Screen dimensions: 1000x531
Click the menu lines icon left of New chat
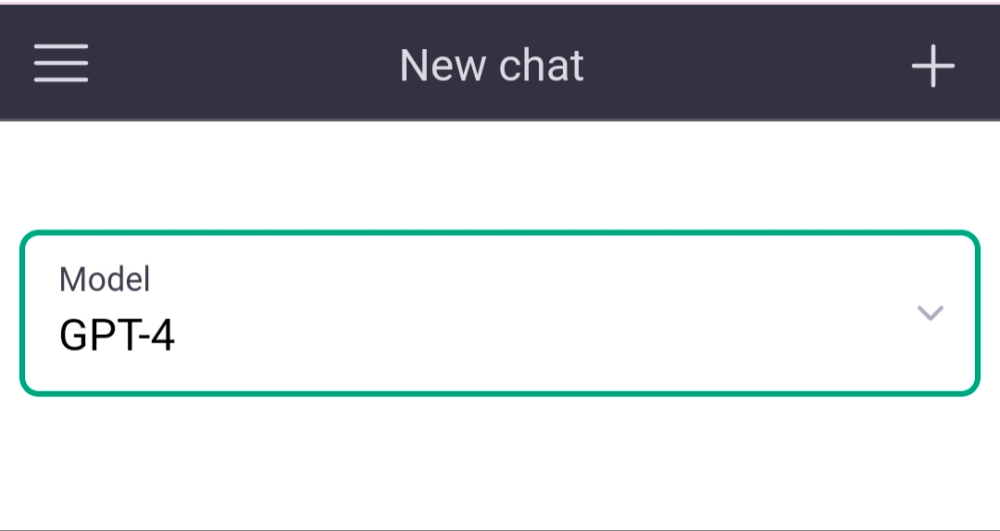(61, 65)
